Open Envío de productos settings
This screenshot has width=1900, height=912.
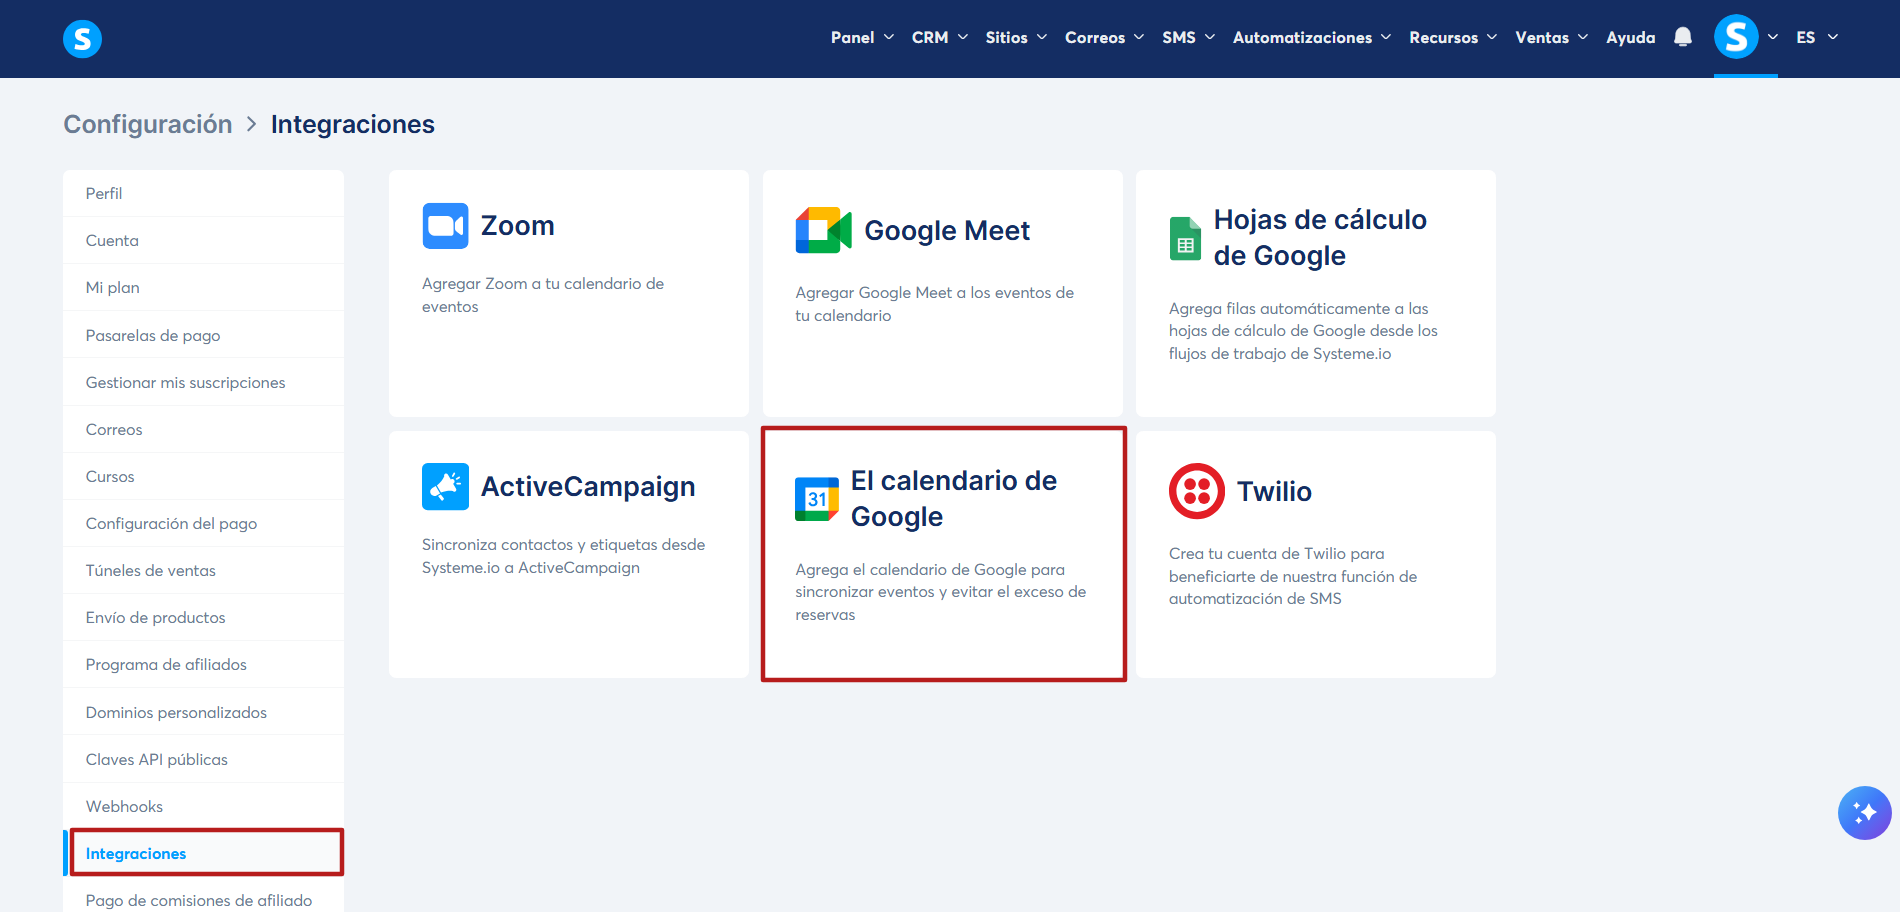tap(203, 617)
